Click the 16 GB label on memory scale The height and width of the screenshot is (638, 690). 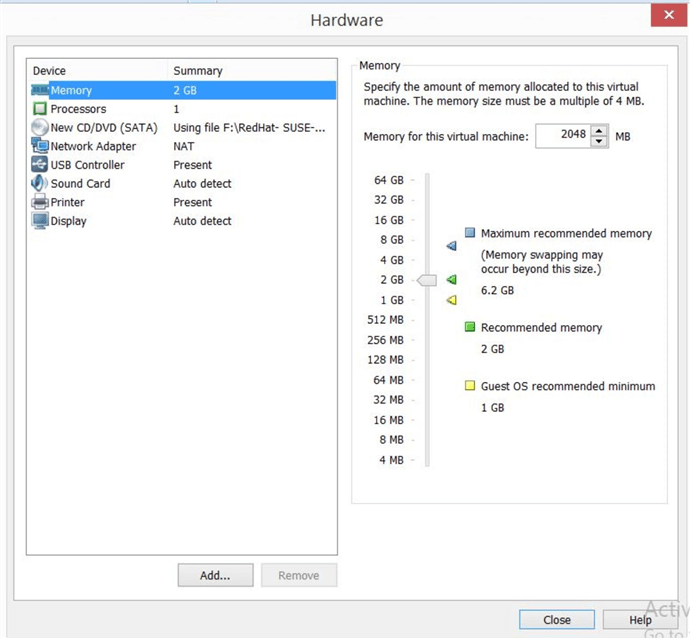pos(389,220)
